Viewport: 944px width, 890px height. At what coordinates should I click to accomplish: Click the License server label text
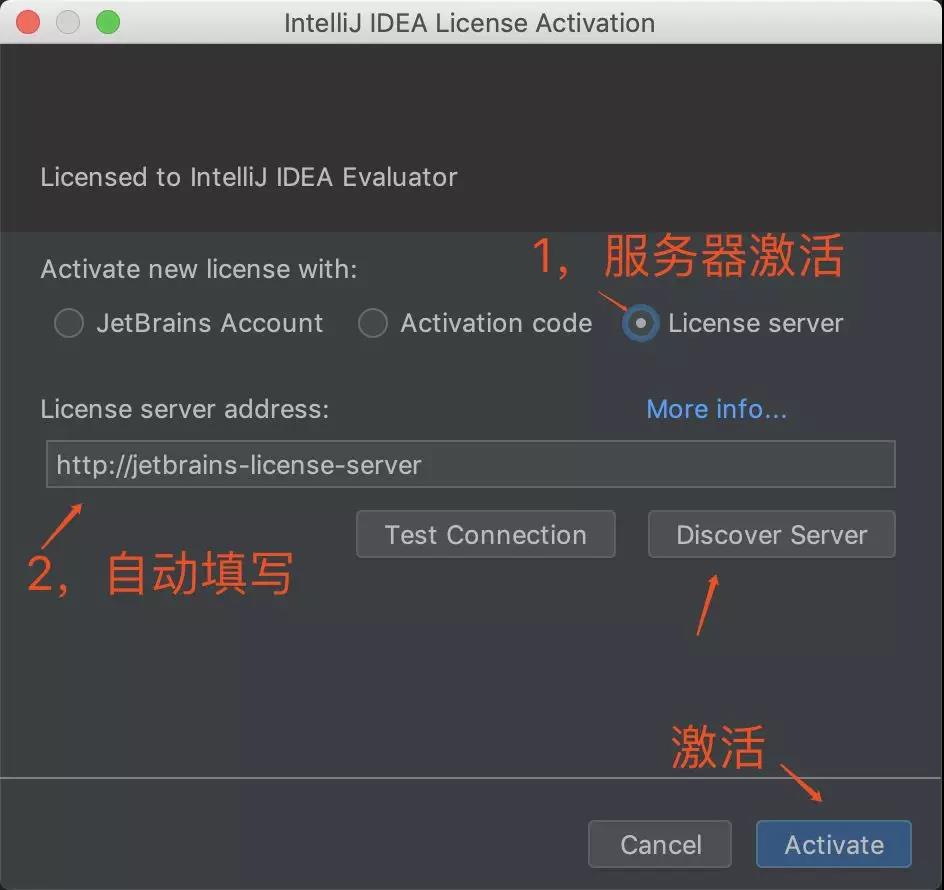756,323
